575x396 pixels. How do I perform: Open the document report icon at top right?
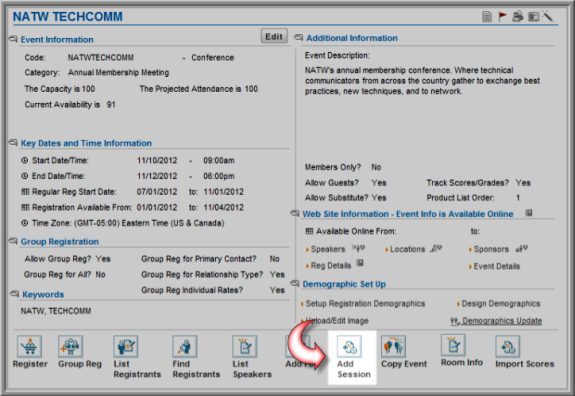(487, 16)
